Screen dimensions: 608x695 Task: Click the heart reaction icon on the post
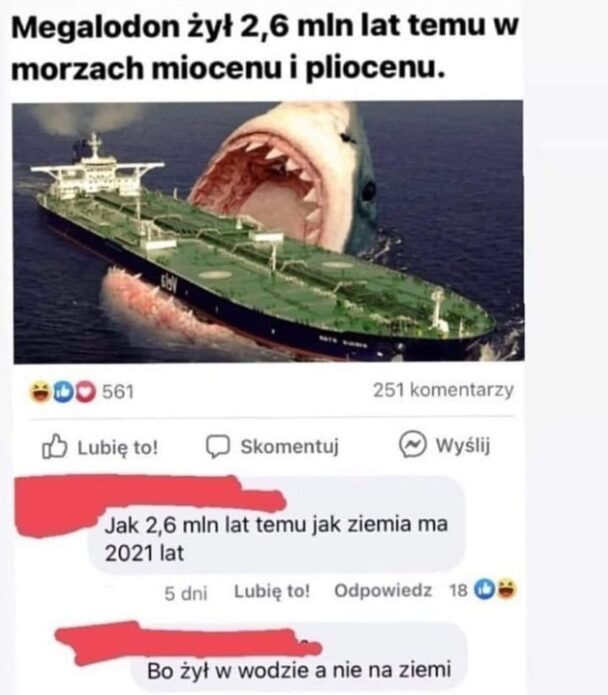[x=85, y=392]
